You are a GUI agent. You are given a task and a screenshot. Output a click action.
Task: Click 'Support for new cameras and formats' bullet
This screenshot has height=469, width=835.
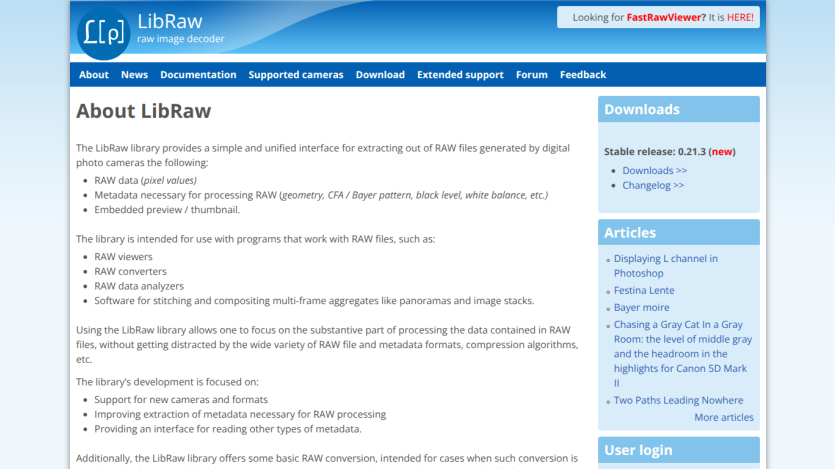pos(181,399)
